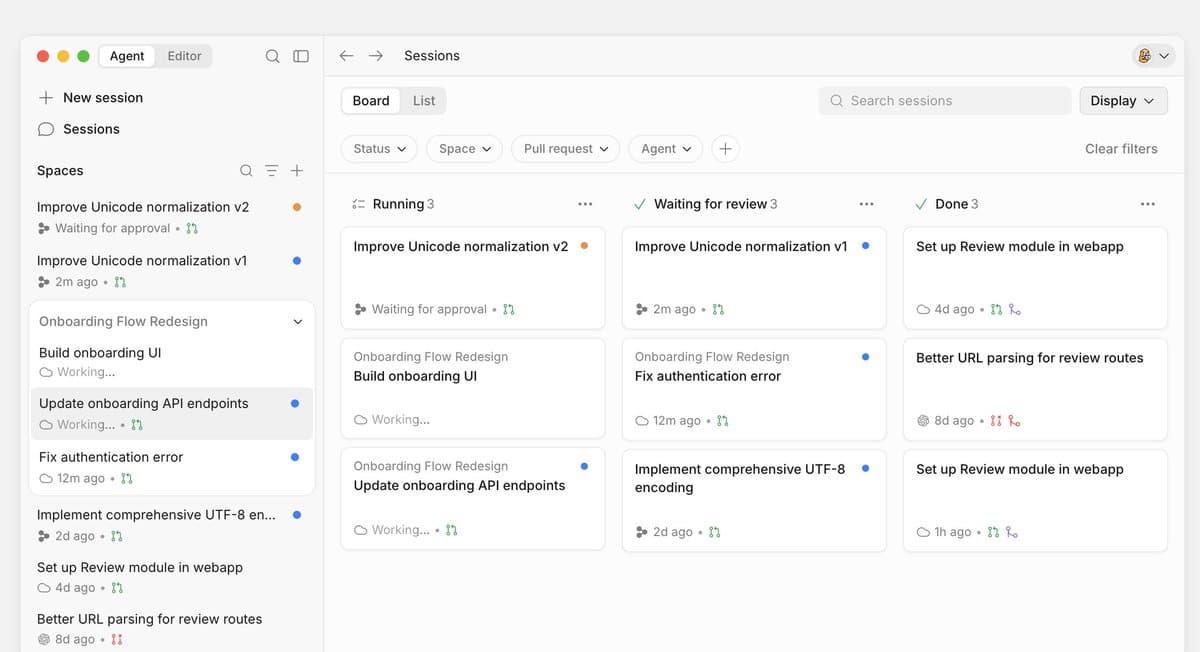
Task: Open the user avatar menu
Action: (1152, 56)
